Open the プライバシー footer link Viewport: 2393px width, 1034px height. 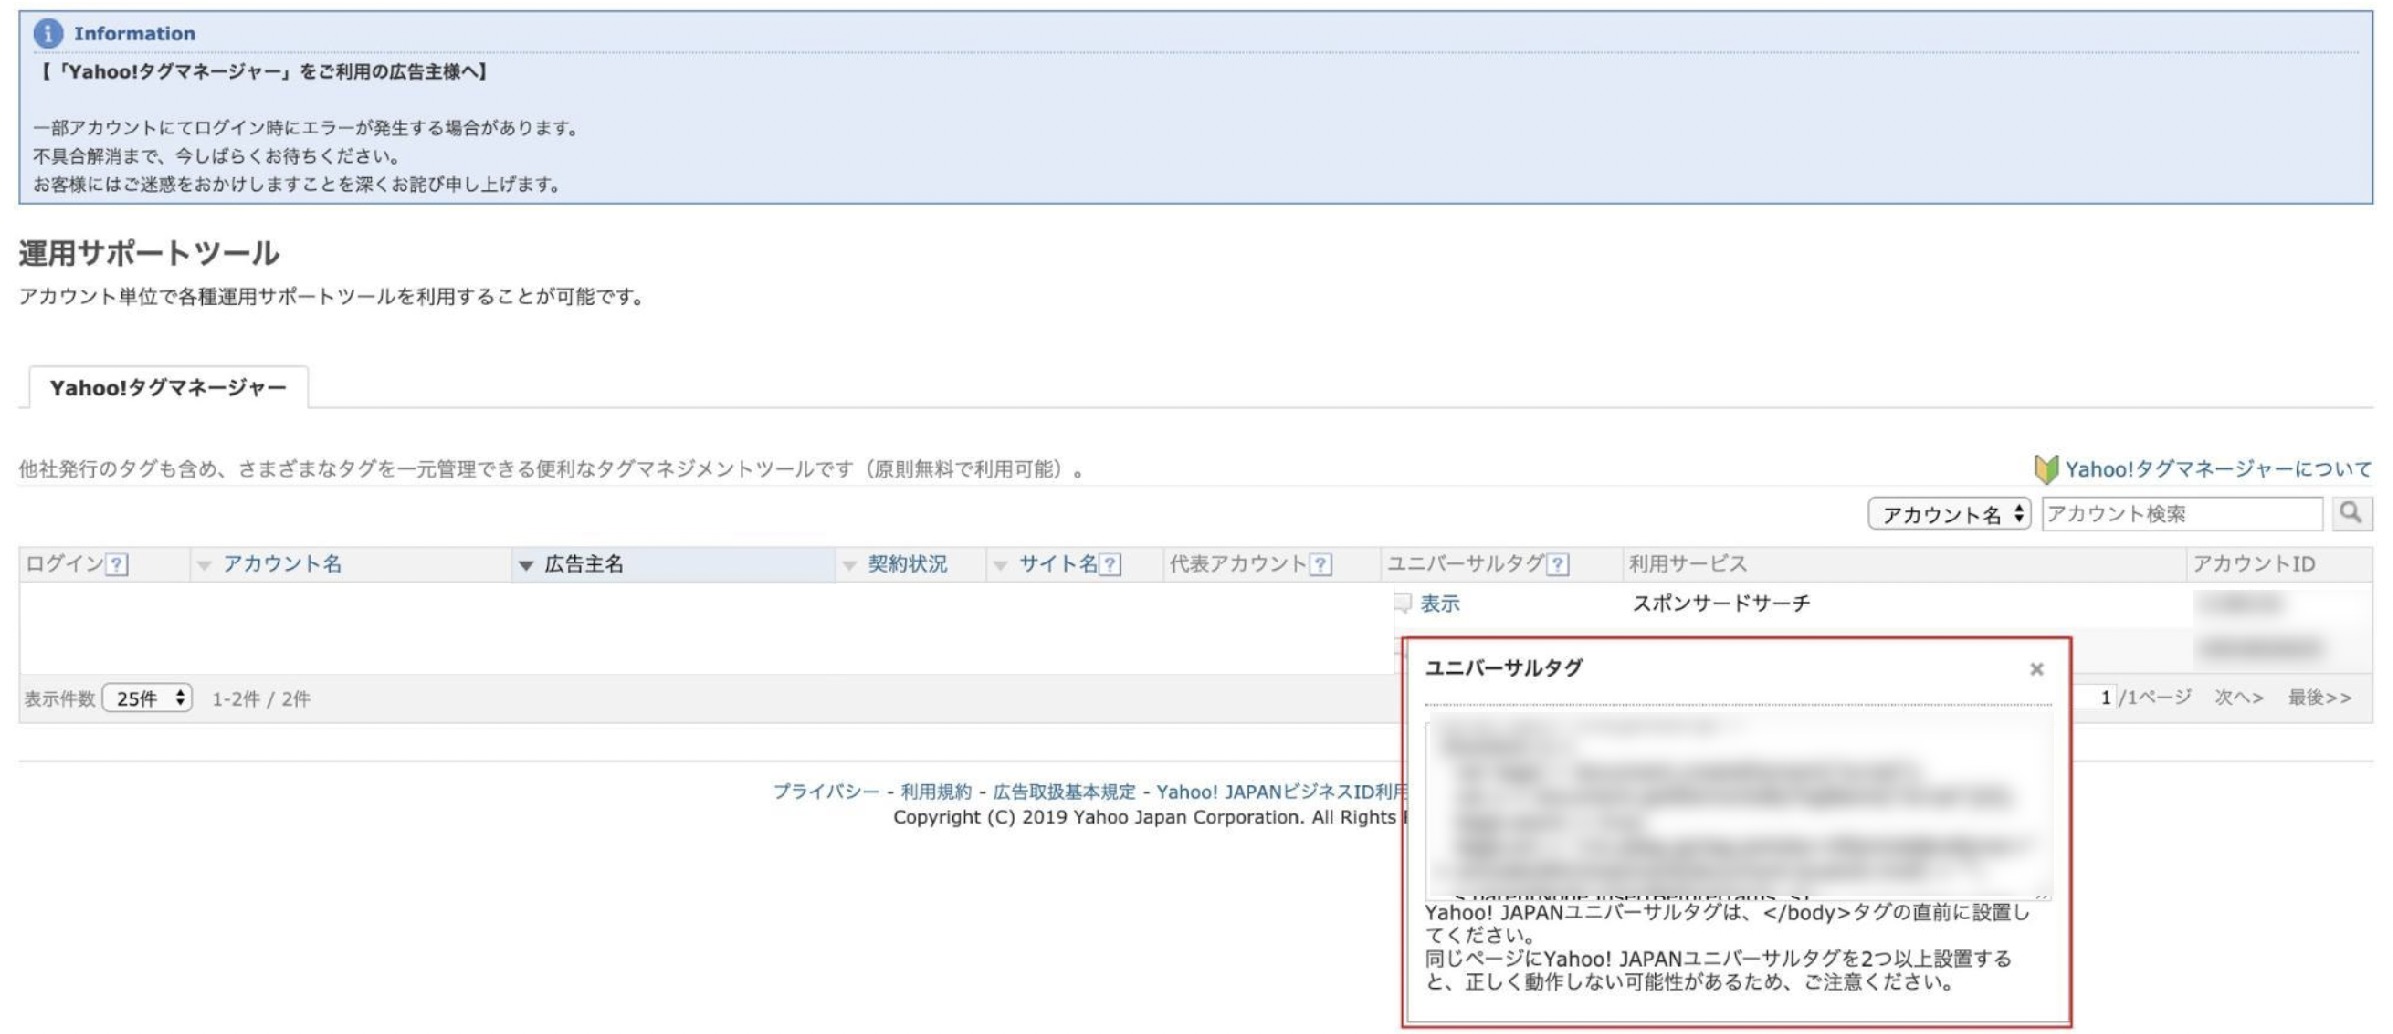(826, 792)
